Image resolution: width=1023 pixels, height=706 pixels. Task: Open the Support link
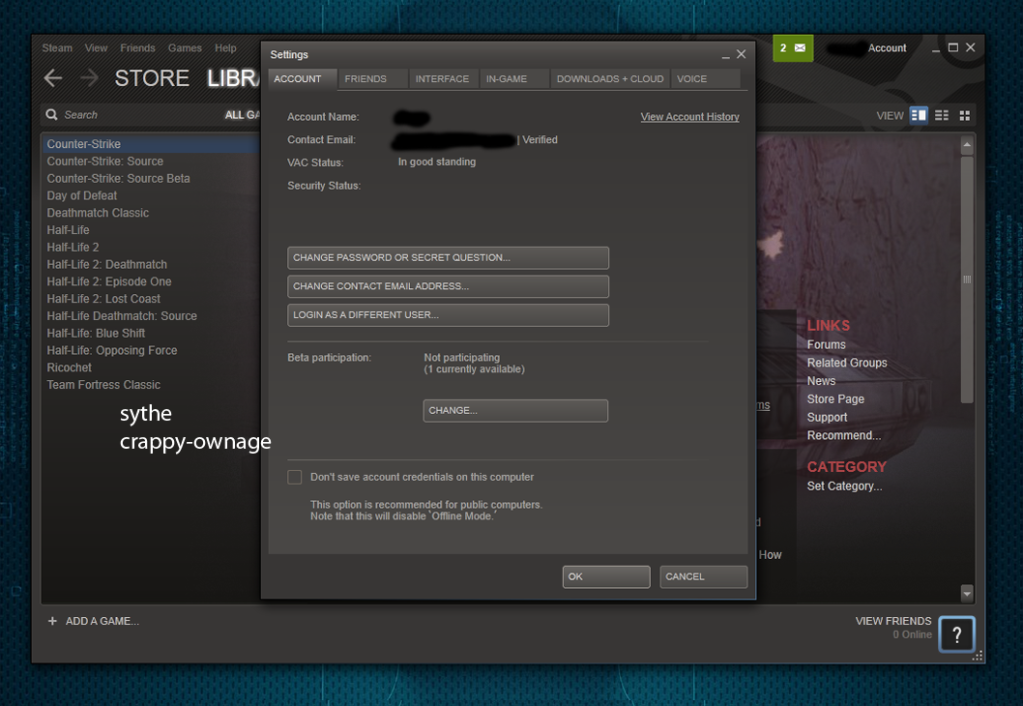click(827, 418)
